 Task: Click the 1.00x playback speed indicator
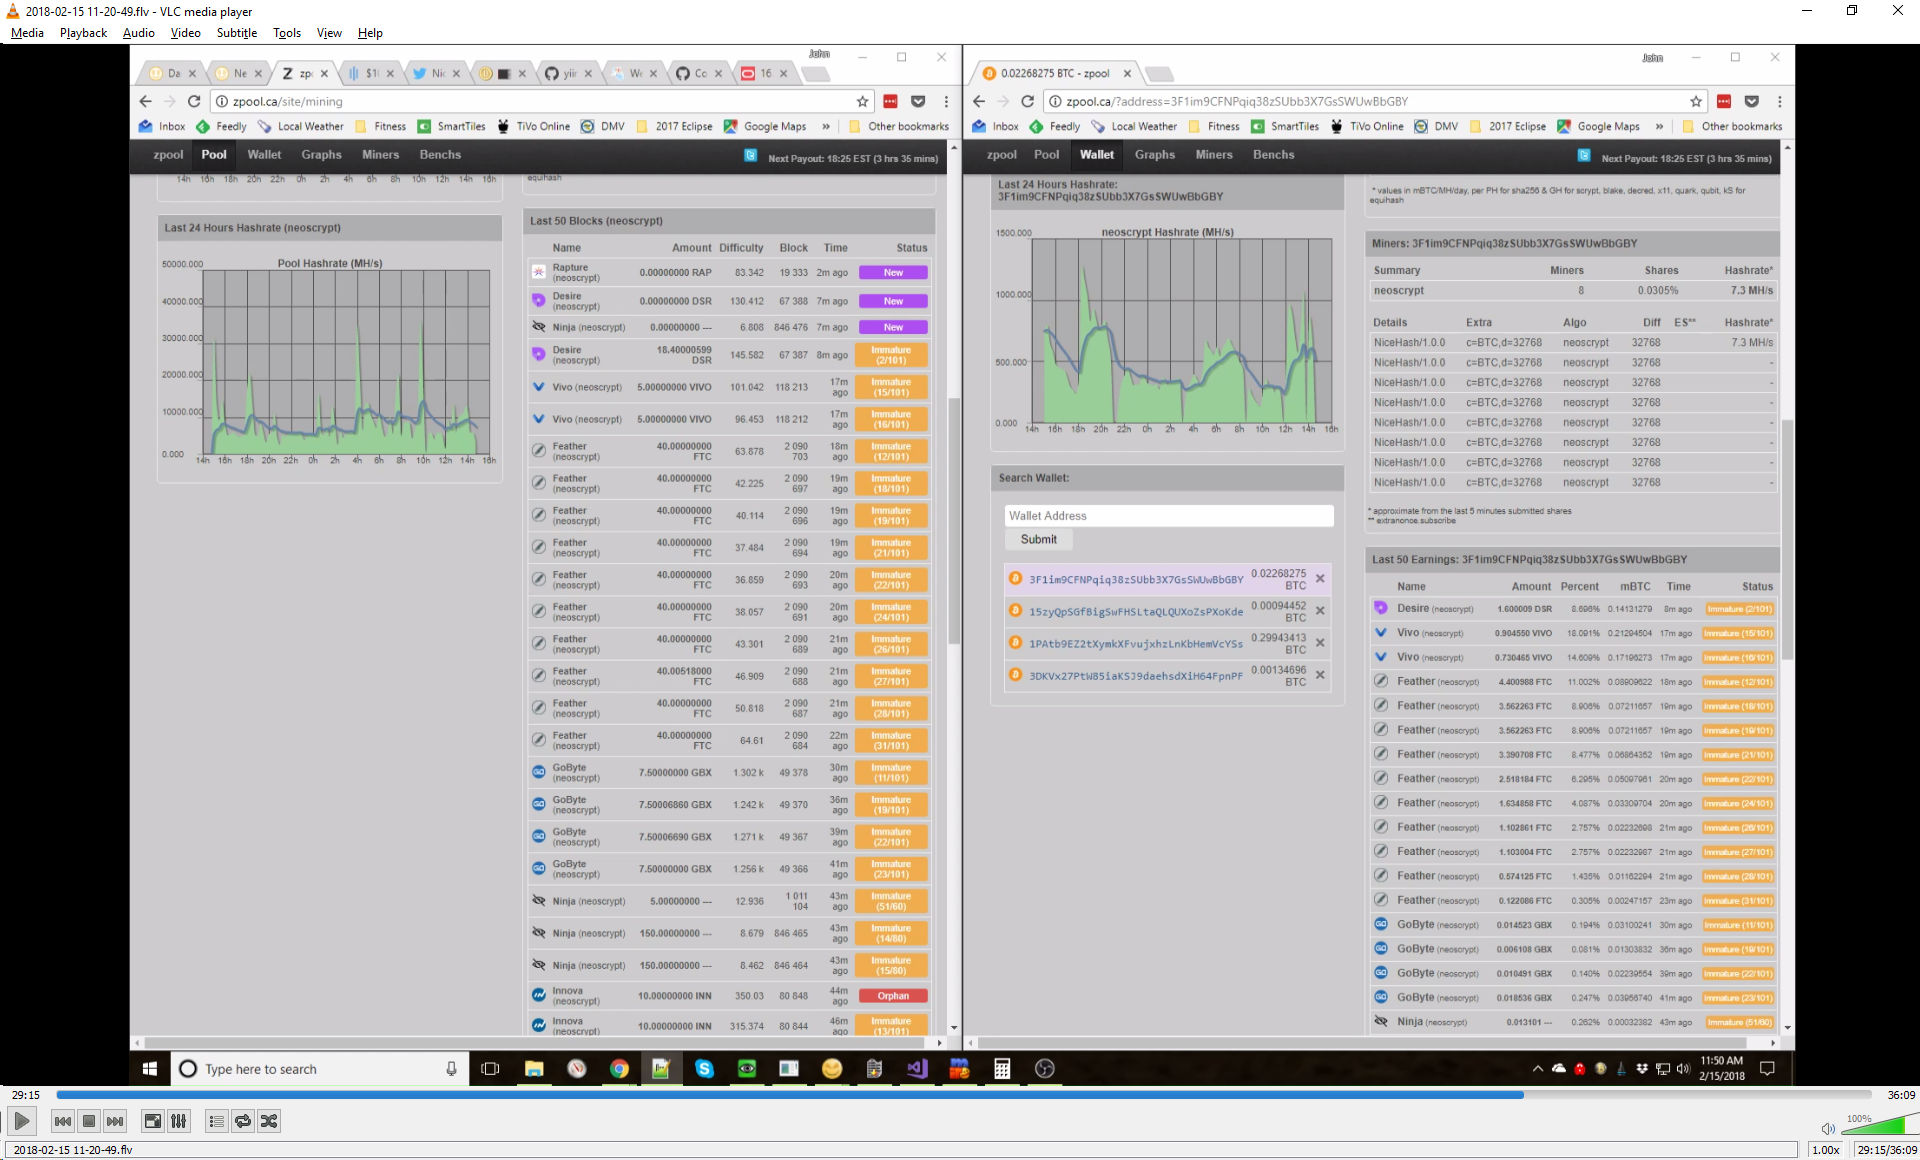(1826, 1150)
